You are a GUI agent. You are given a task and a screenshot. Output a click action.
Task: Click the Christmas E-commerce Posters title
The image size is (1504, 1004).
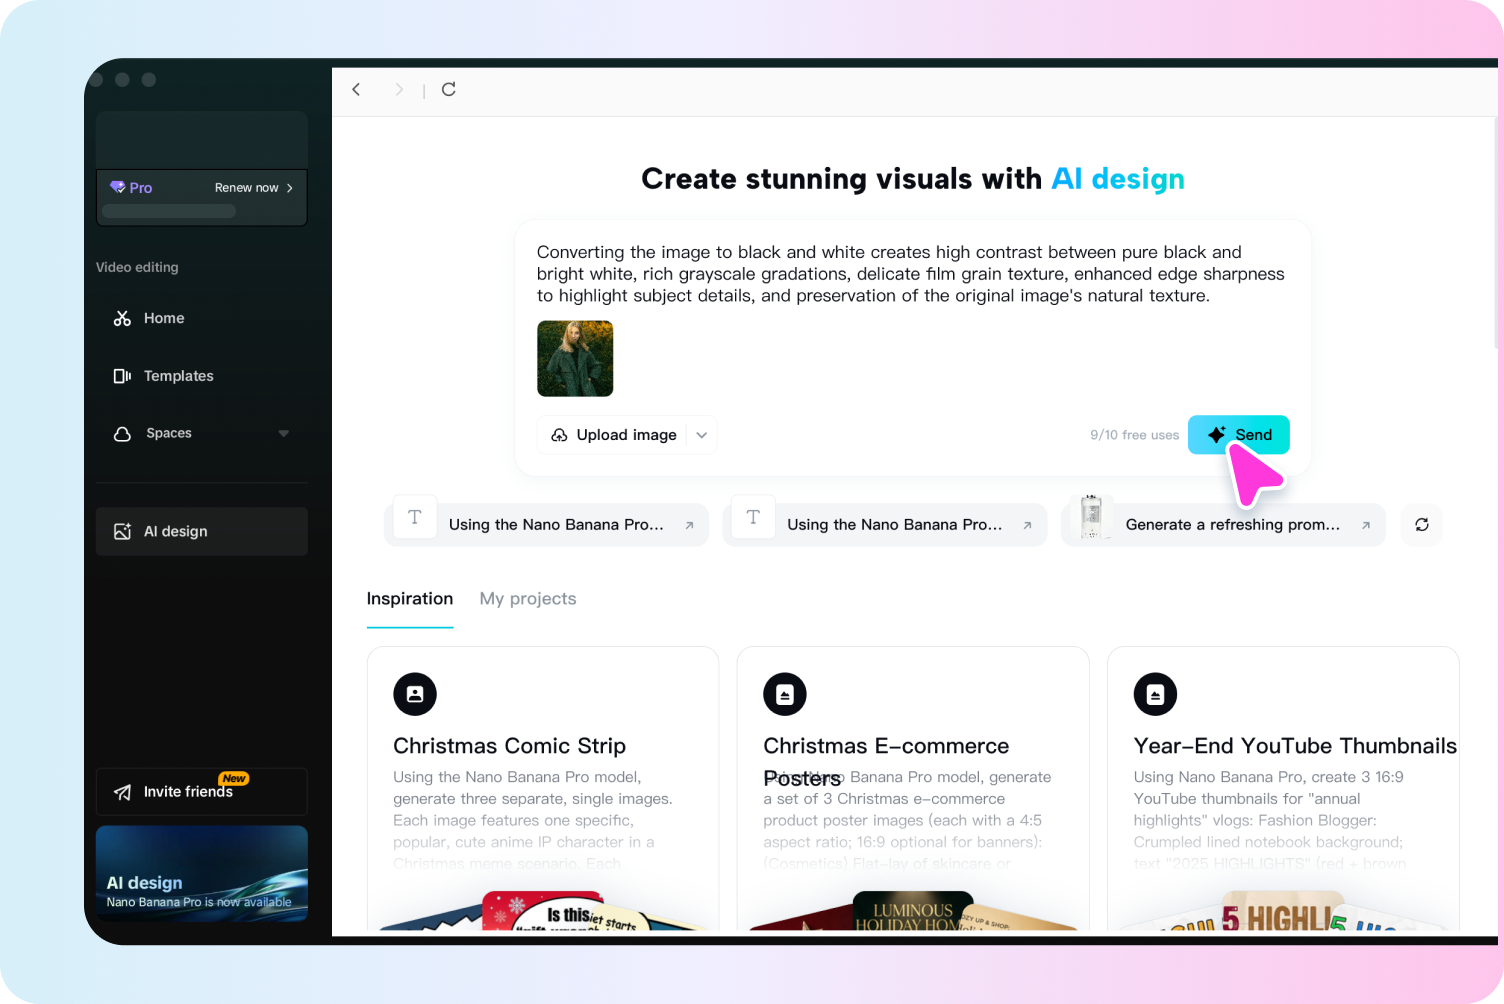point(886,761)
